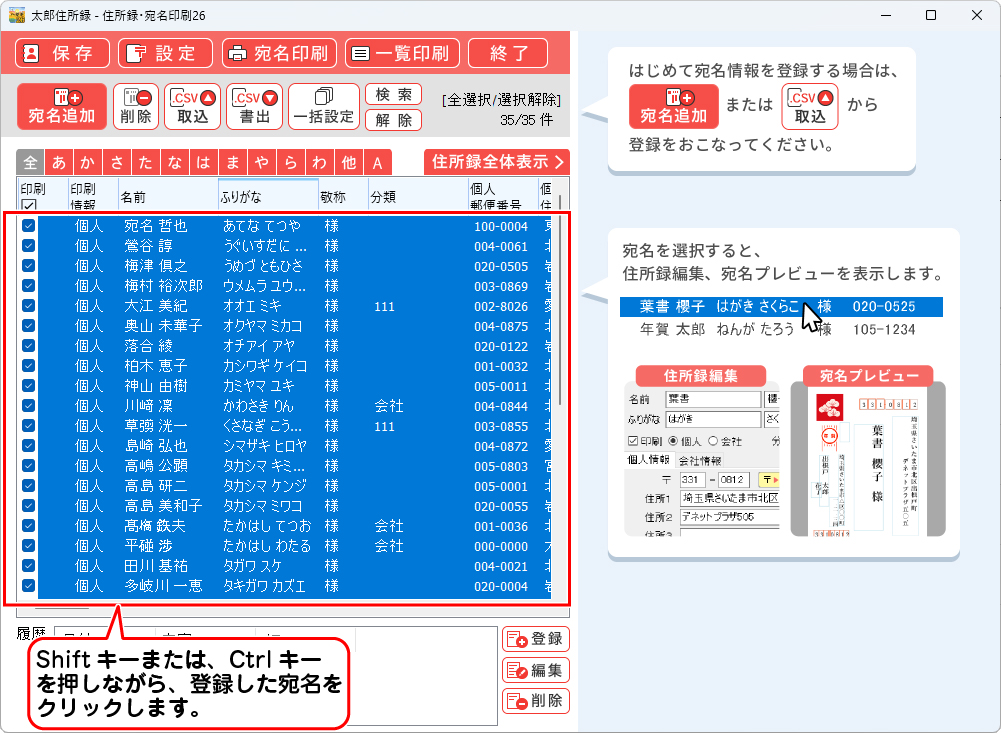Click the 保存 (Save) button
1002x734 pixels.
coord(61,53)
